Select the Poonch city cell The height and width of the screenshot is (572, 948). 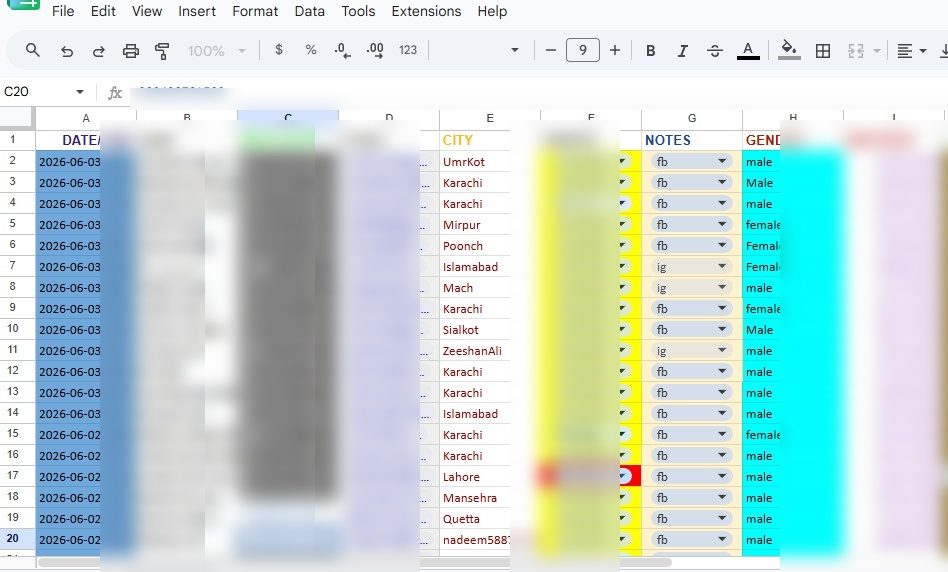pyautogui.click(x=475, y=246)
